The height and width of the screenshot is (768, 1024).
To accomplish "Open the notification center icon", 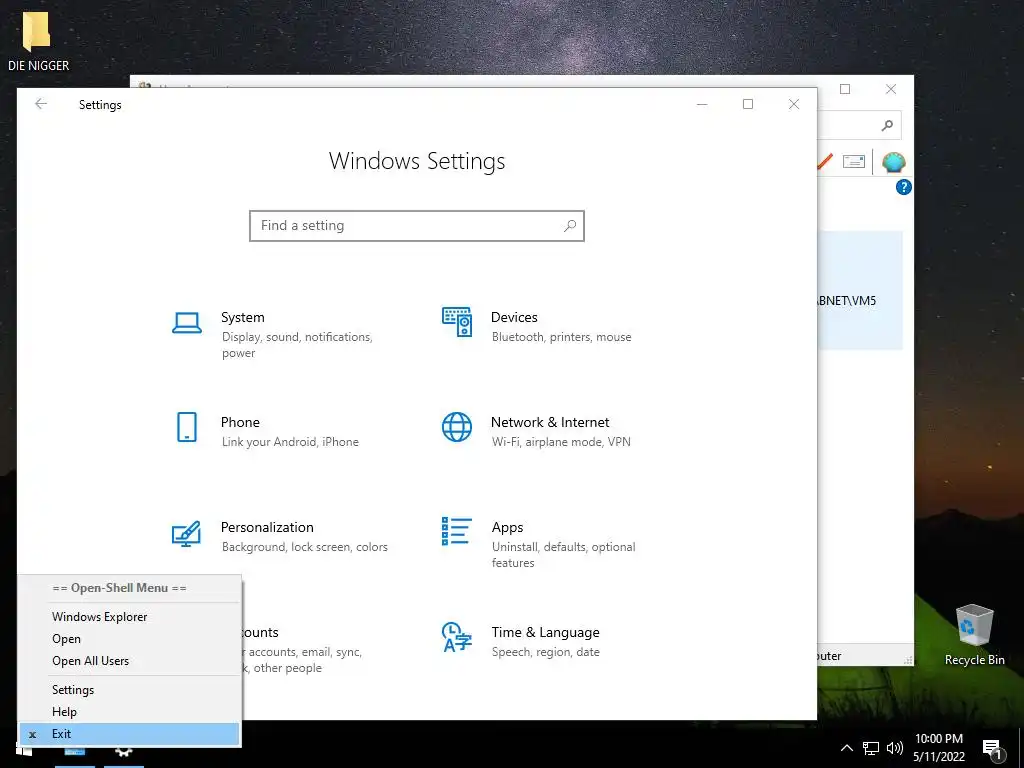I will 992,749.
